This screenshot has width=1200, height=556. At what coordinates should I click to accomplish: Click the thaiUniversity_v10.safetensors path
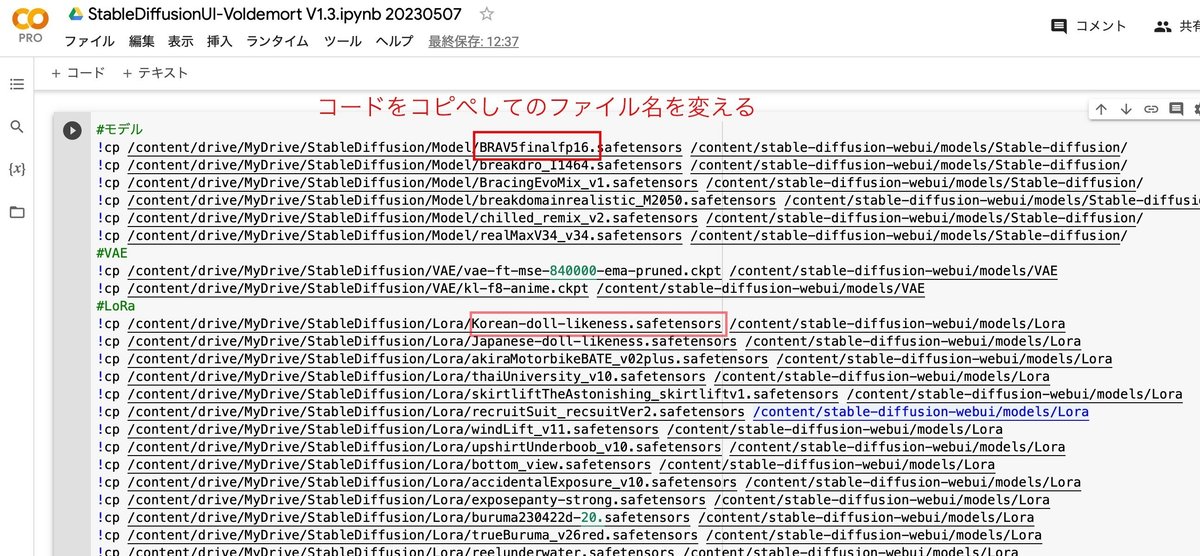417,376
